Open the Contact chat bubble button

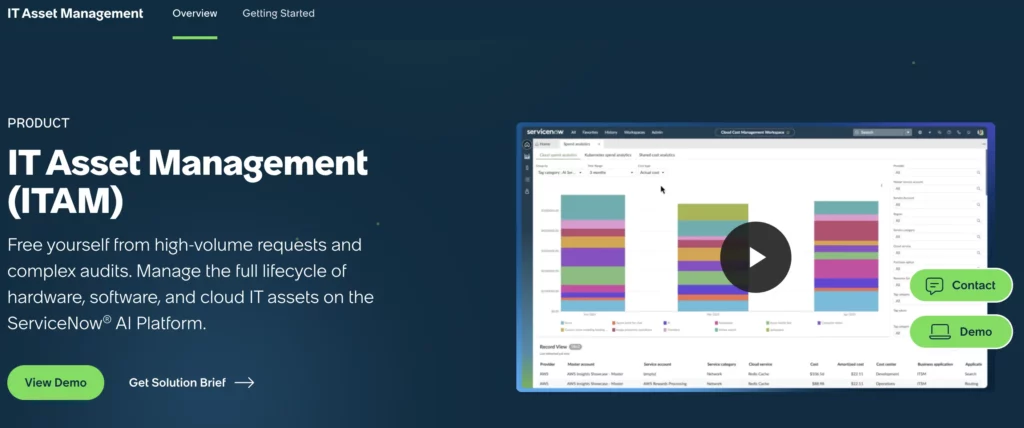961,285
